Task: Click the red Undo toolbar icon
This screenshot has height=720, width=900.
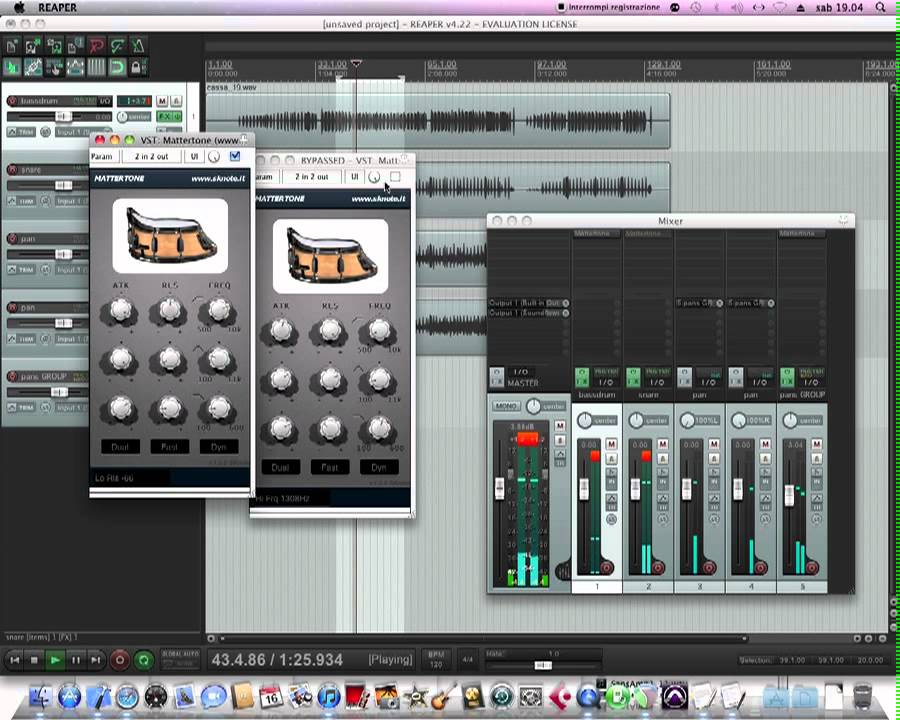Action: pyautogui.click(x=96, y=46)
